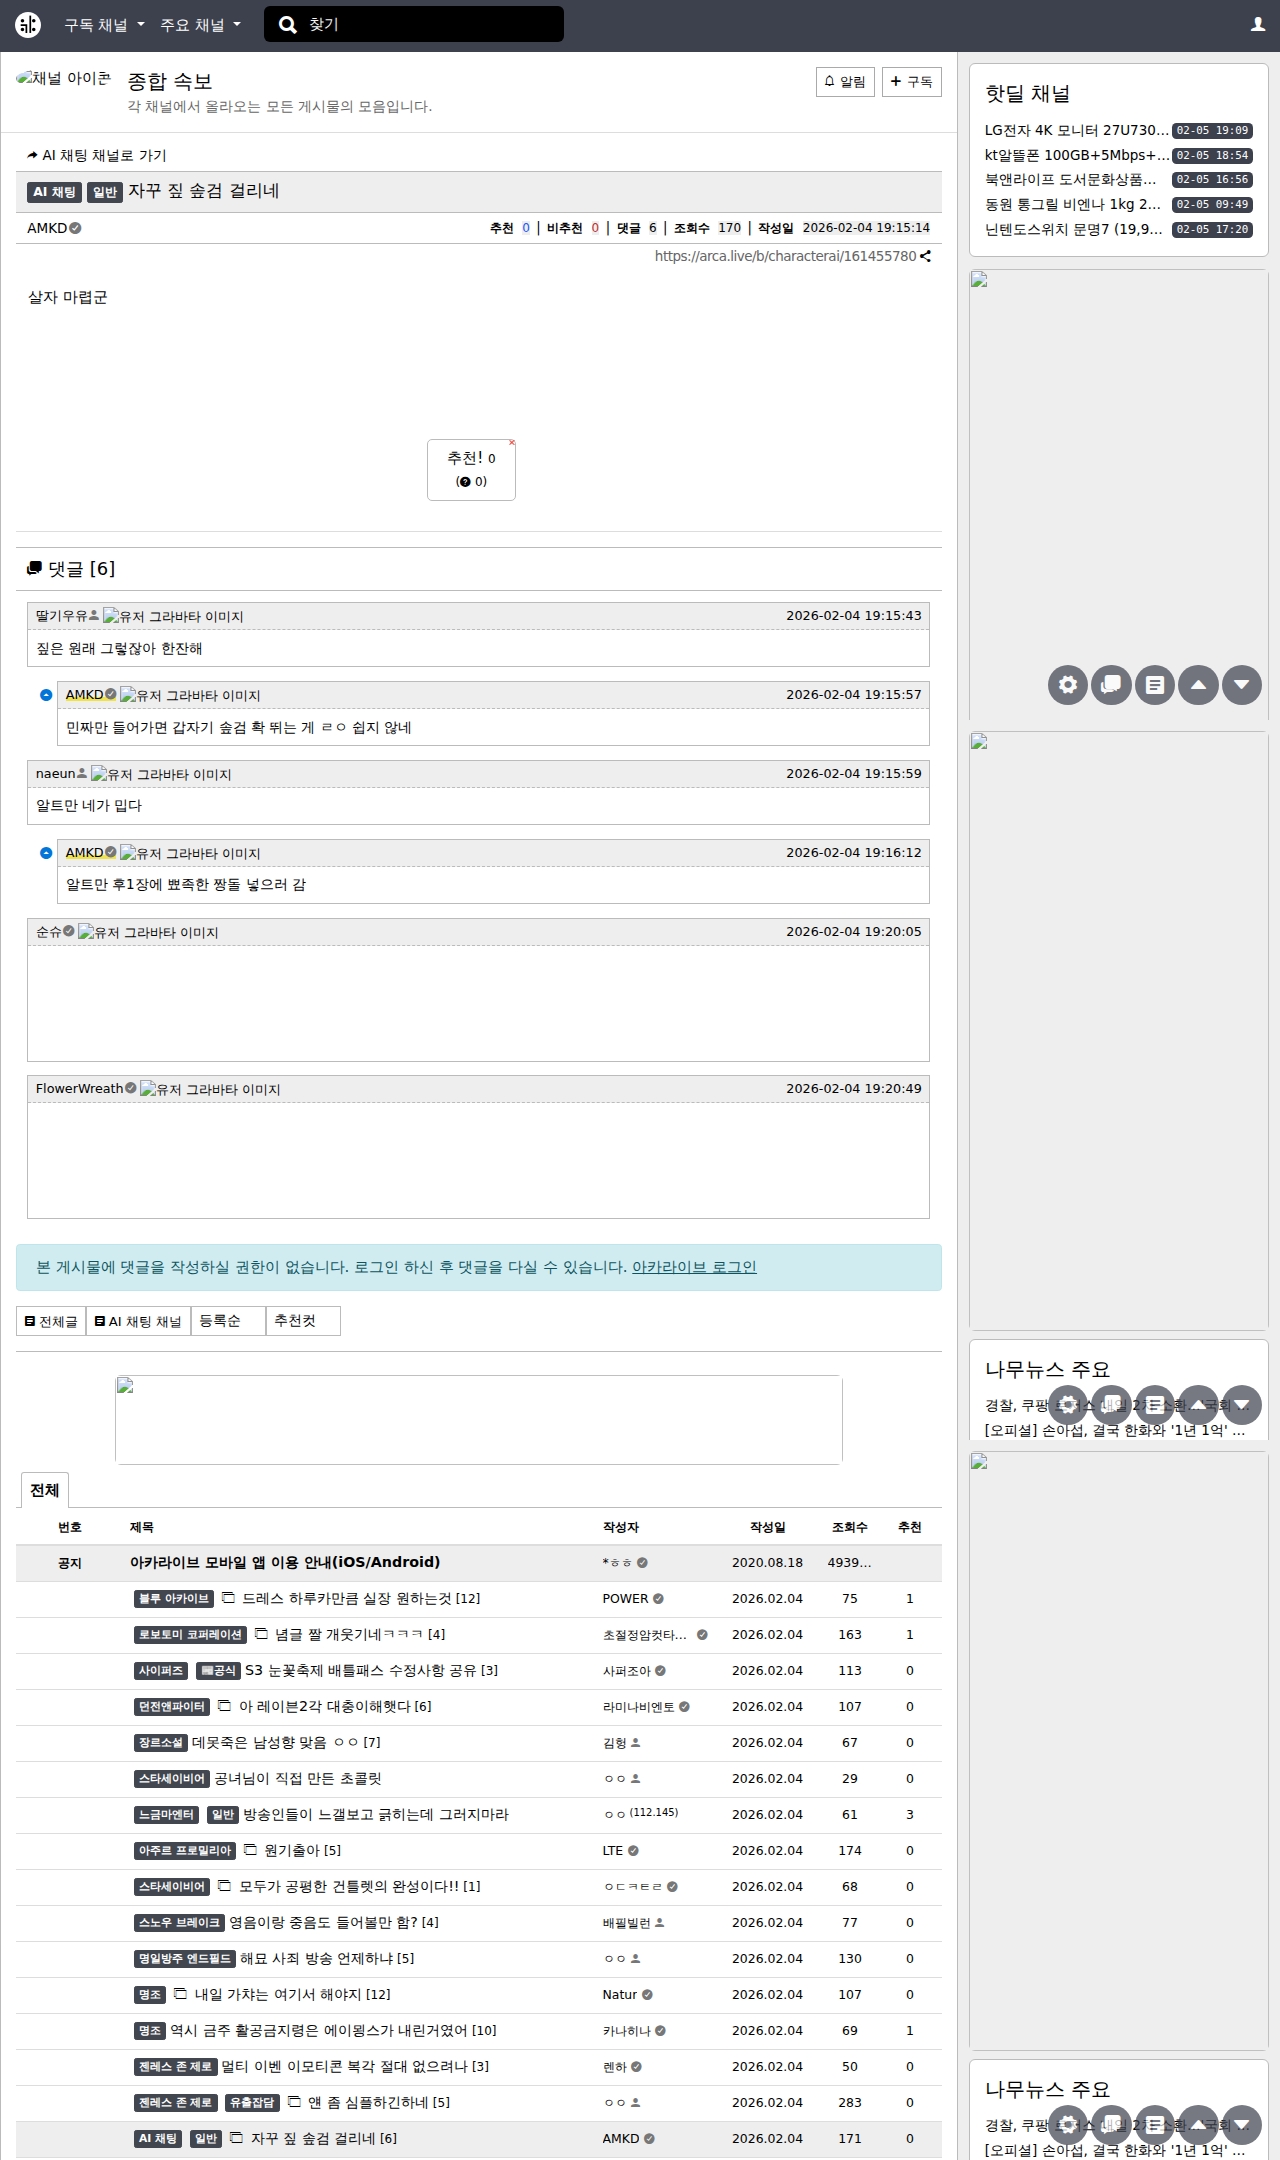Image resolution: width=1280 pixels, height=2160 pixels.
Task: Open the 추천컷 filter dropdown
Action: (x=303, y=1321)
